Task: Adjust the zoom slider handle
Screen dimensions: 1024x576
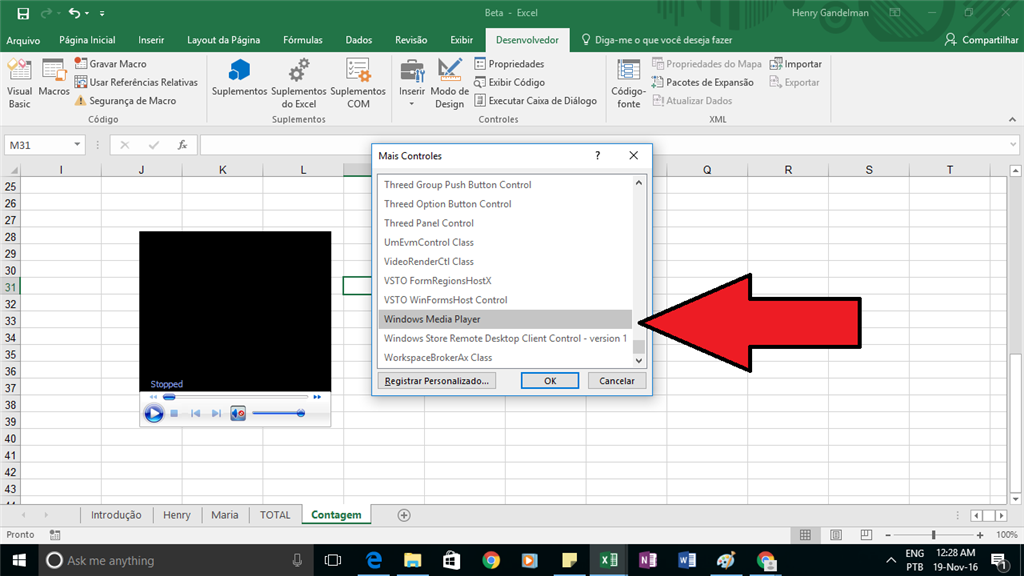Action: (934, 535)
